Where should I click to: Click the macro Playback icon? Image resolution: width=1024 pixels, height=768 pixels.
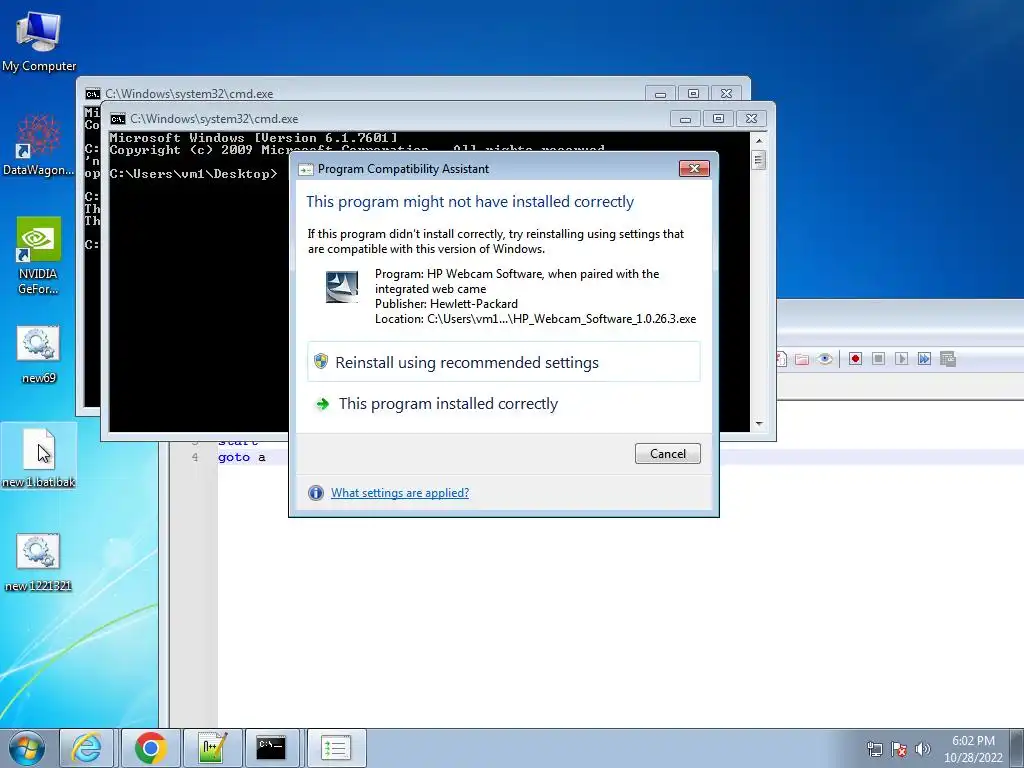pos(901,359)
